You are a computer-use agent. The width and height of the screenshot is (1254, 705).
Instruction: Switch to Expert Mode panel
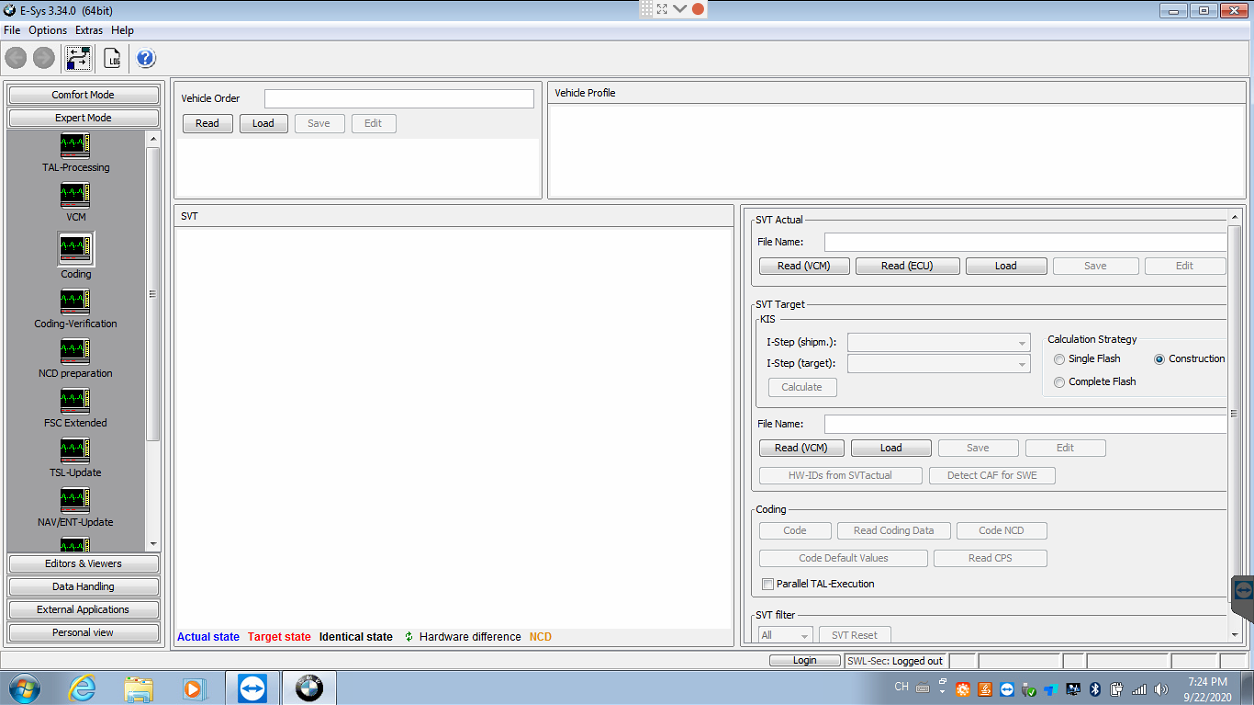(83, 118)
